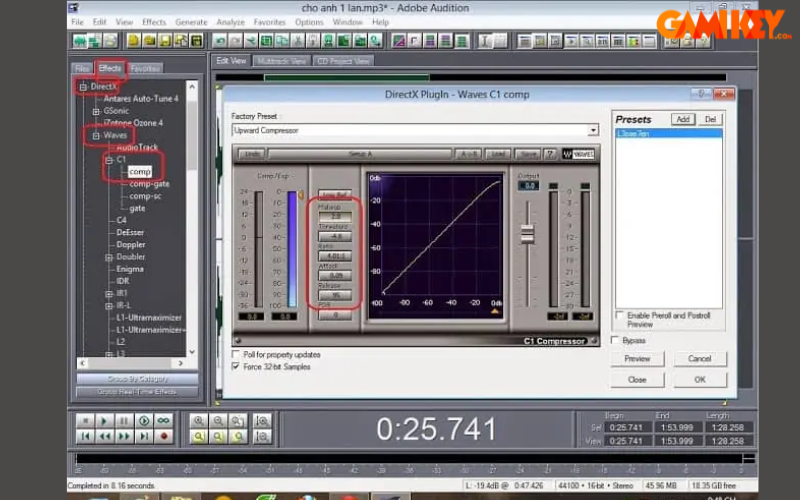The image size is (800, 500).
Task: Switch to CD Project View tab
Action: click(343, 61)
